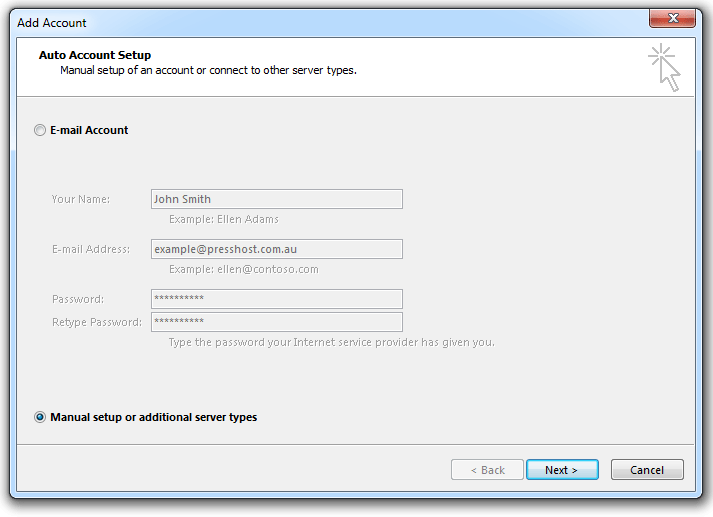Go back with the < Back button

(487, 470)
